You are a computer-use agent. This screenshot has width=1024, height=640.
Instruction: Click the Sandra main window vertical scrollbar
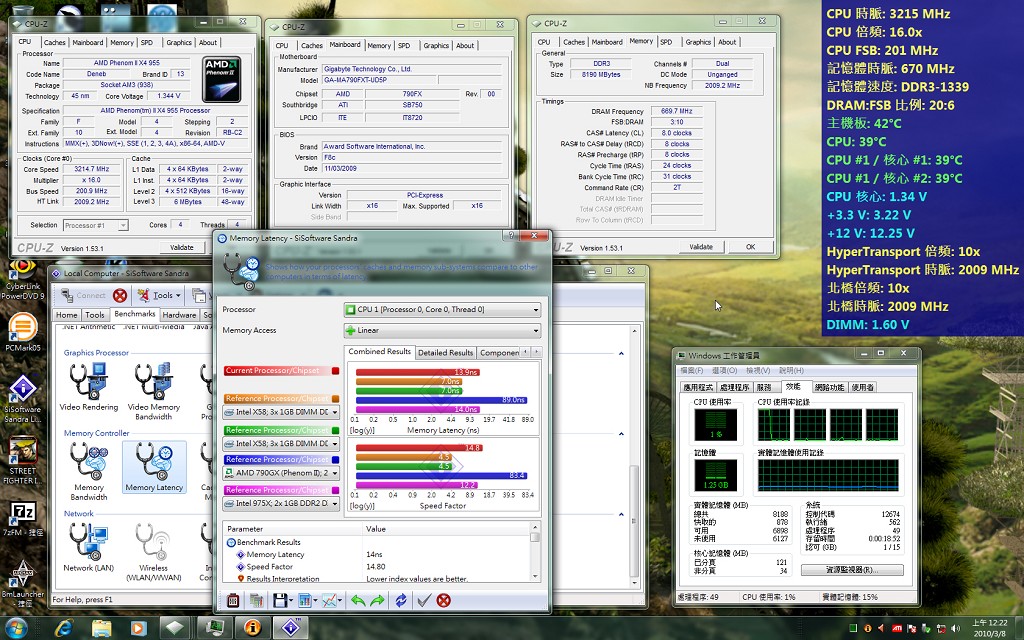click(633, 456)
